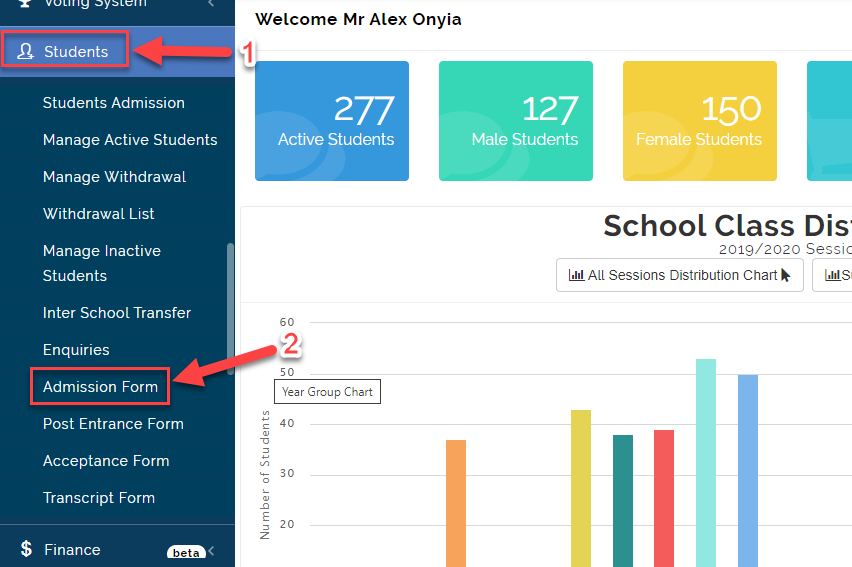Screen dimensions: 852x567
Task: Open Students Admission page
Action: click(x=114, y=103)
